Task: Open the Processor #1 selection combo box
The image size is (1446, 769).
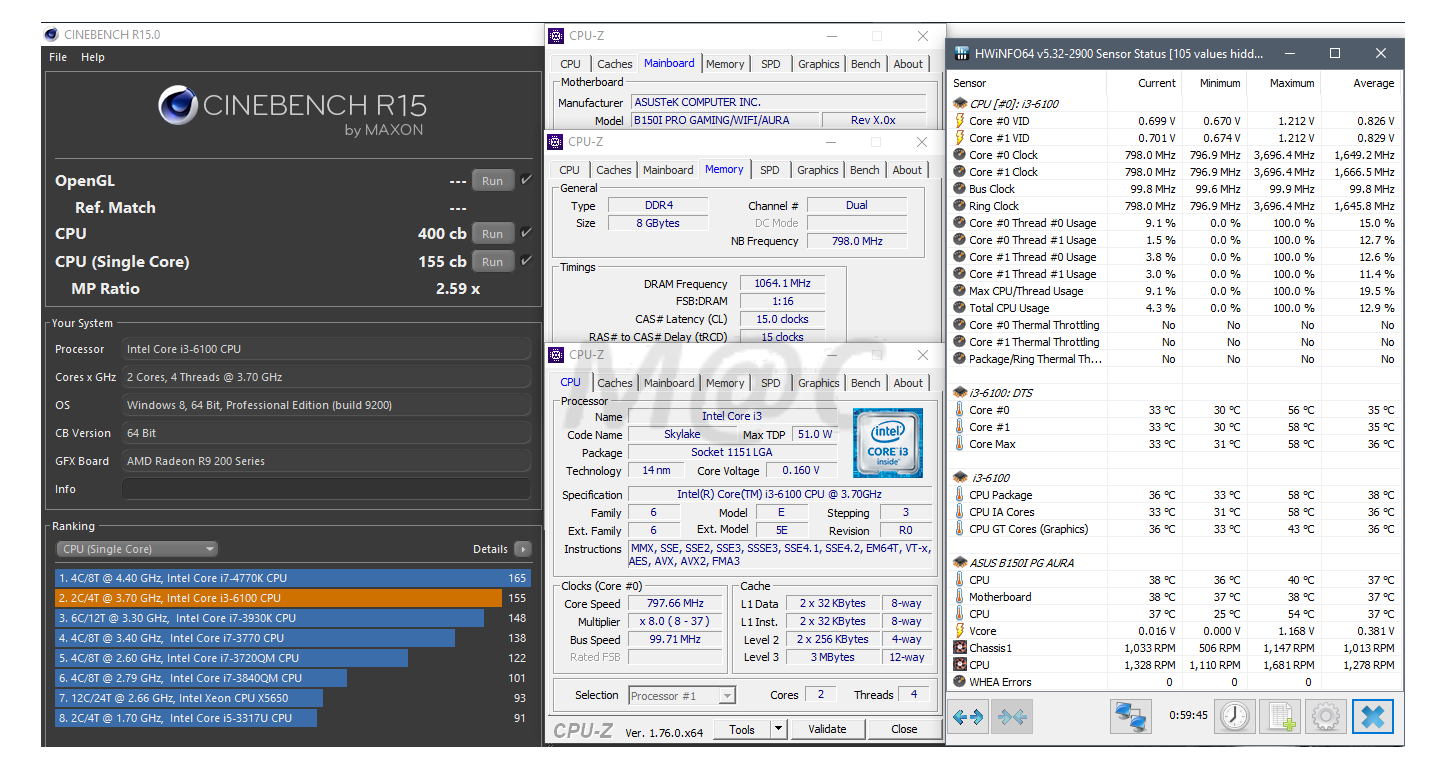Action: pos(682,696)
